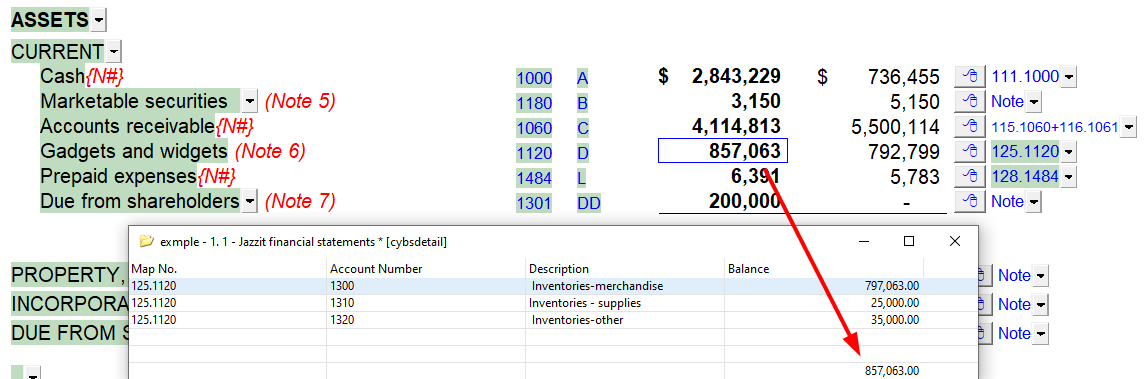The image size is (1144, 379).
Task: Click prior year Prepaid amount 5,783
Action: pyautogui.click(x=914, y=176)
